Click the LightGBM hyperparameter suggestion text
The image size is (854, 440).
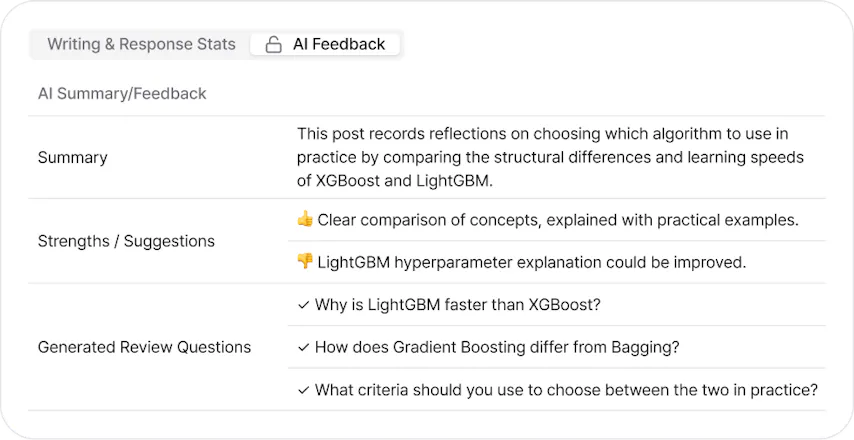[x=532, y=262]
